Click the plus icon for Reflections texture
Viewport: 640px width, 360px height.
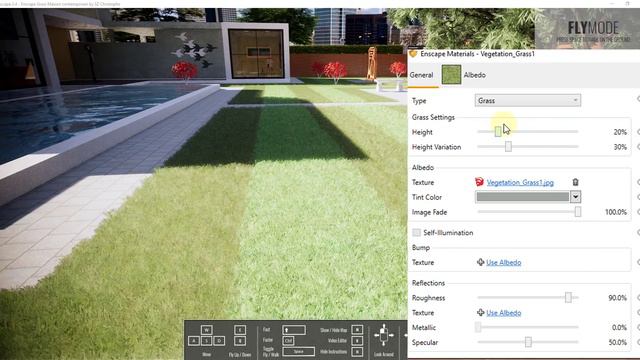pos(480,313)
